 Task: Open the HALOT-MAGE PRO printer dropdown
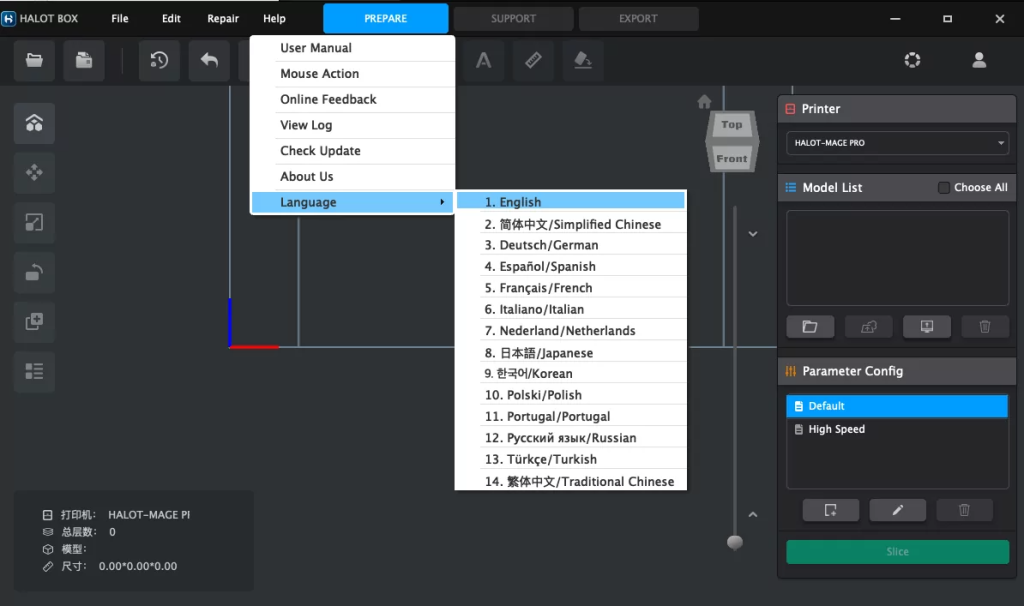pyautogui.click(x=897, y=143)
